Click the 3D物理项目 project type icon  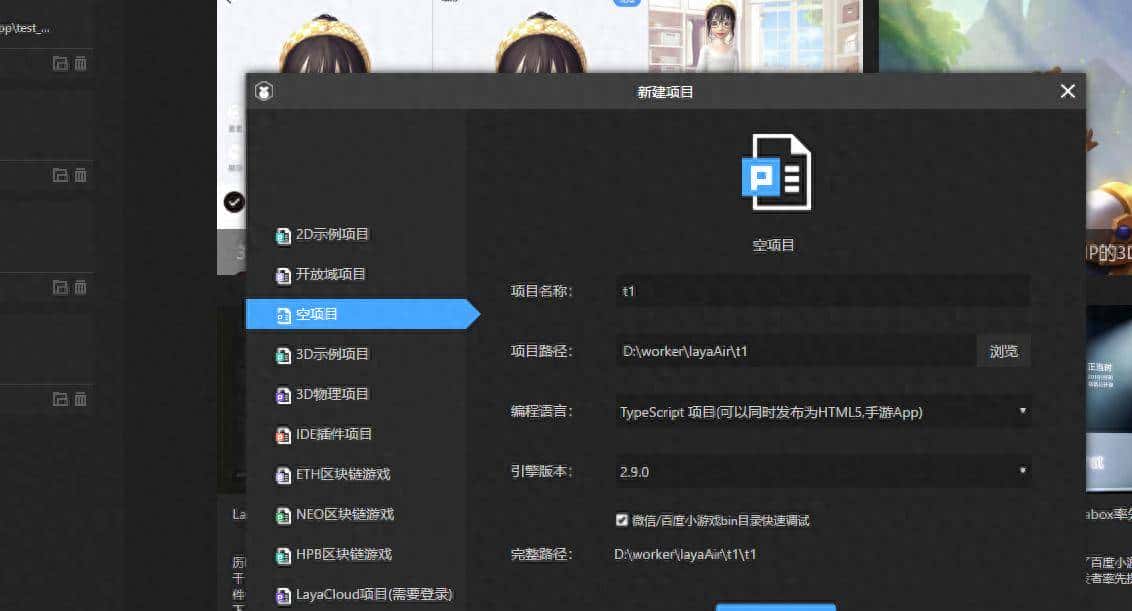[281, 394]
